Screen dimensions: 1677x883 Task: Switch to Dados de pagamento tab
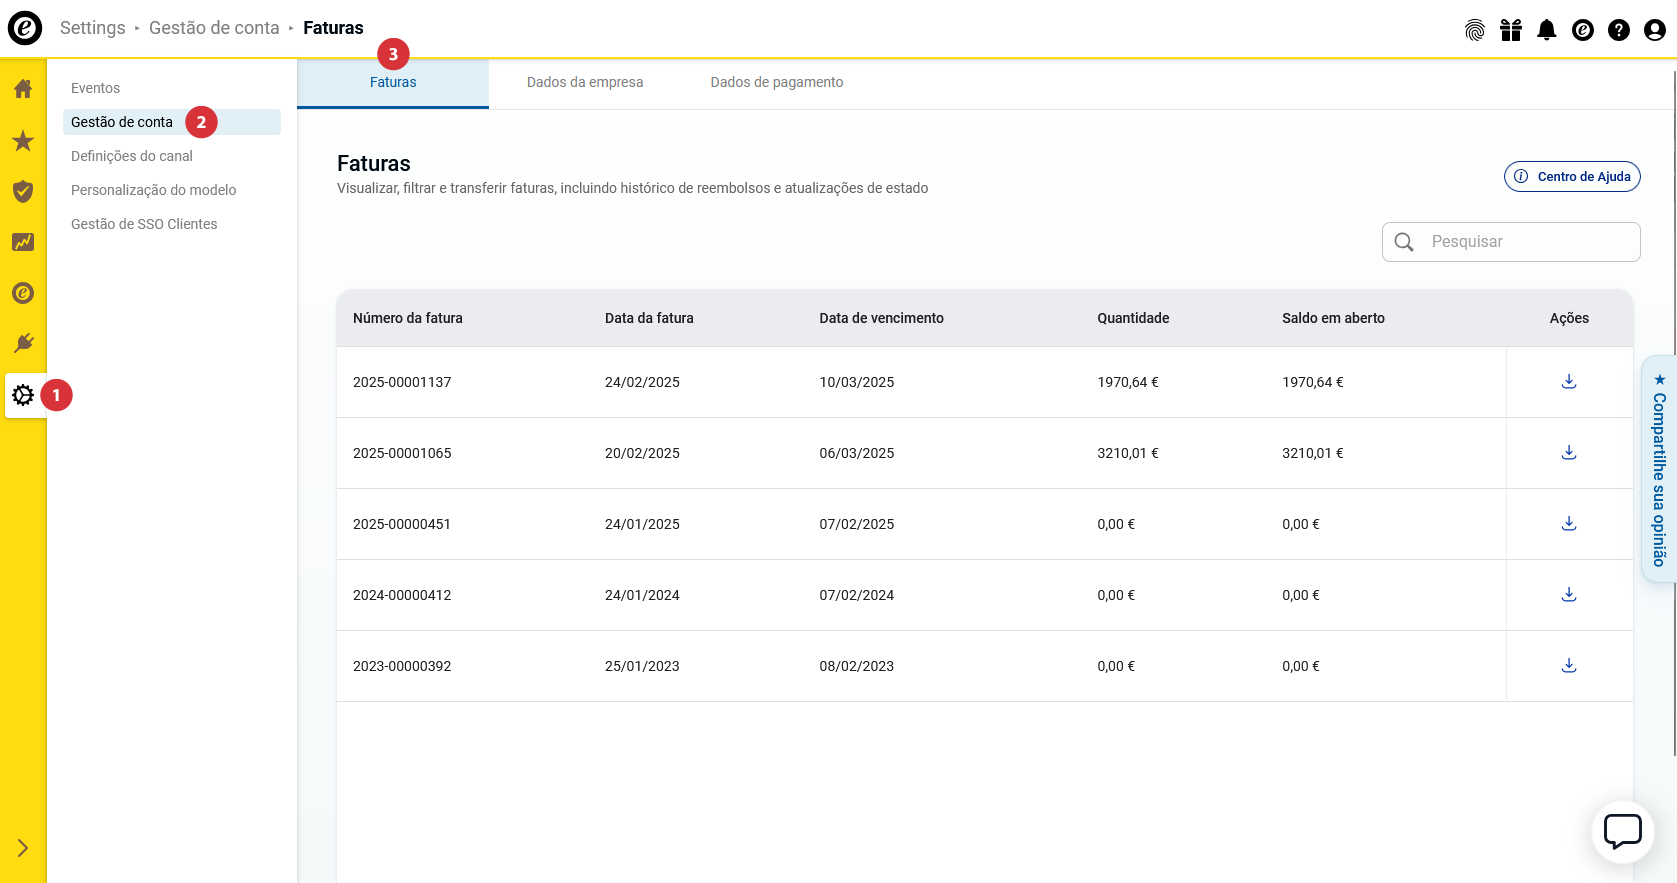point(776,83)
